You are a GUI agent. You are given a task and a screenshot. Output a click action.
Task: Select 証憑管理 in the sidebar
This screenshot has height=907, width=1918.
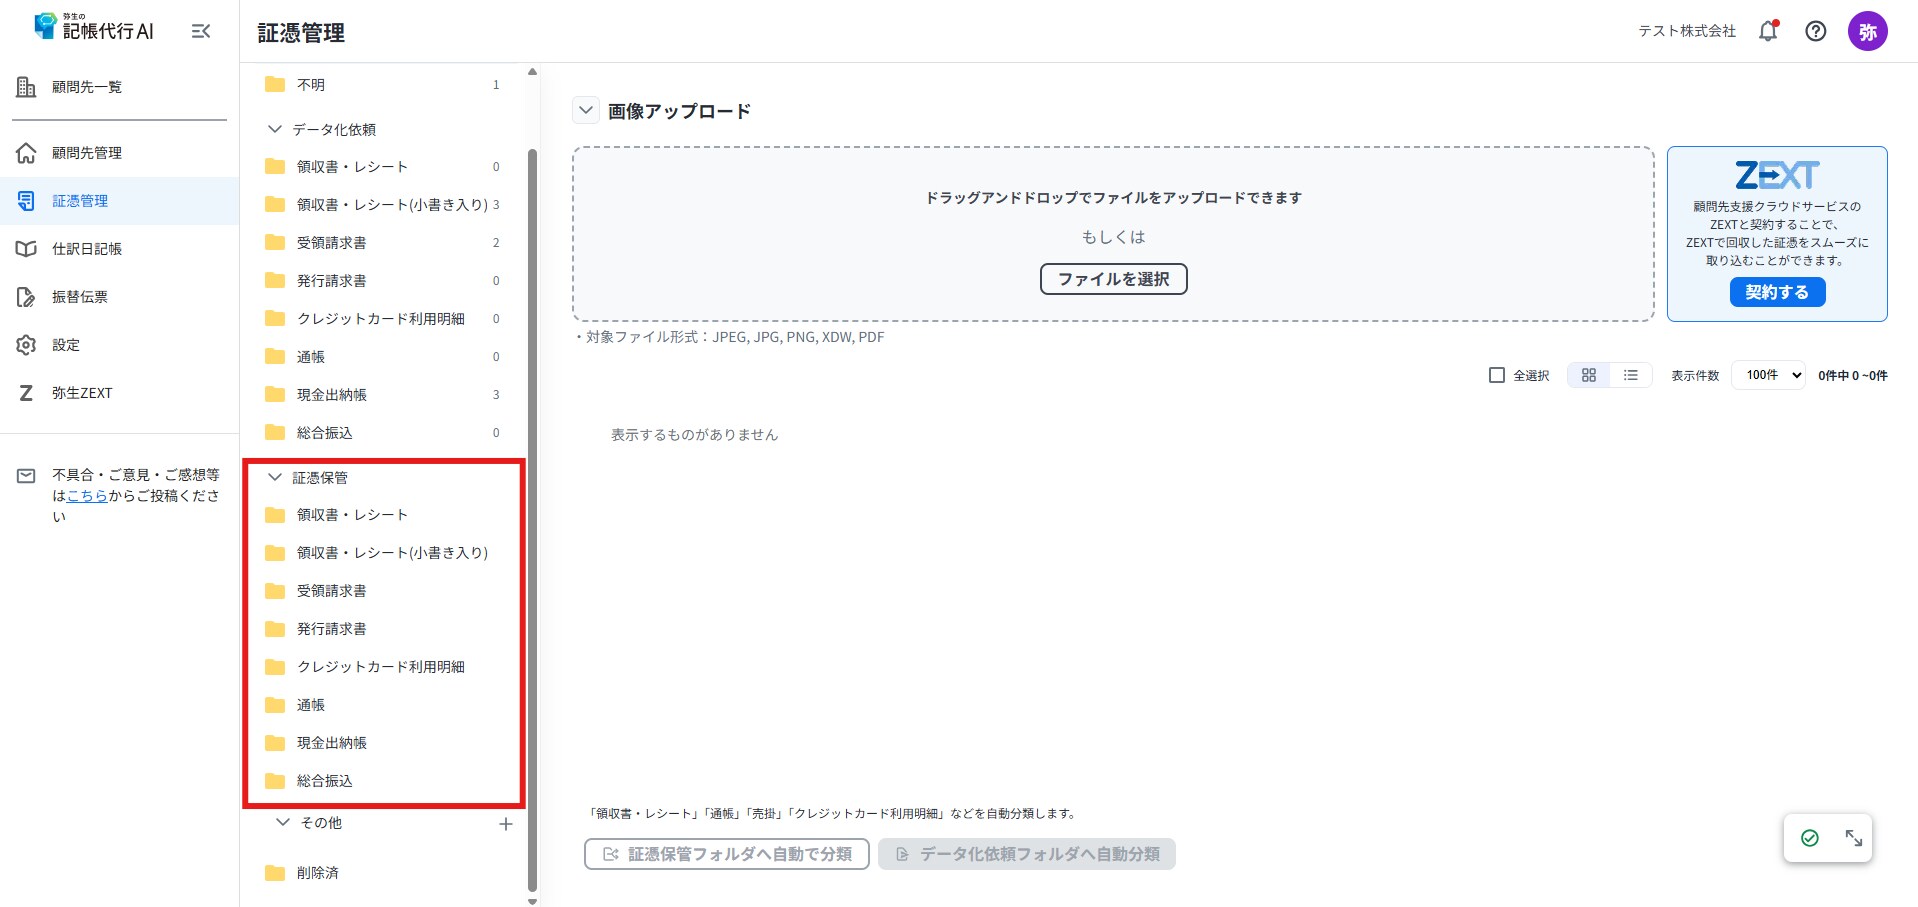pos(119,201)
